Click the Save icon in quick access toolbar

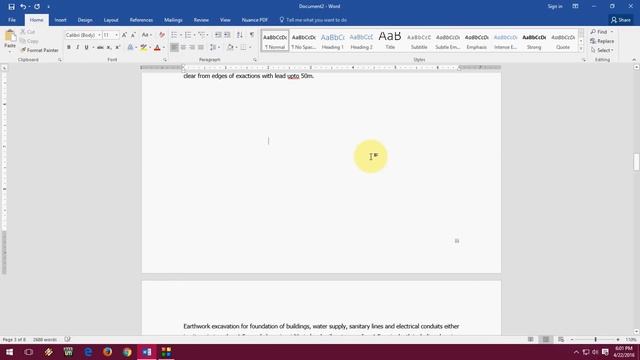coord(11,7)
